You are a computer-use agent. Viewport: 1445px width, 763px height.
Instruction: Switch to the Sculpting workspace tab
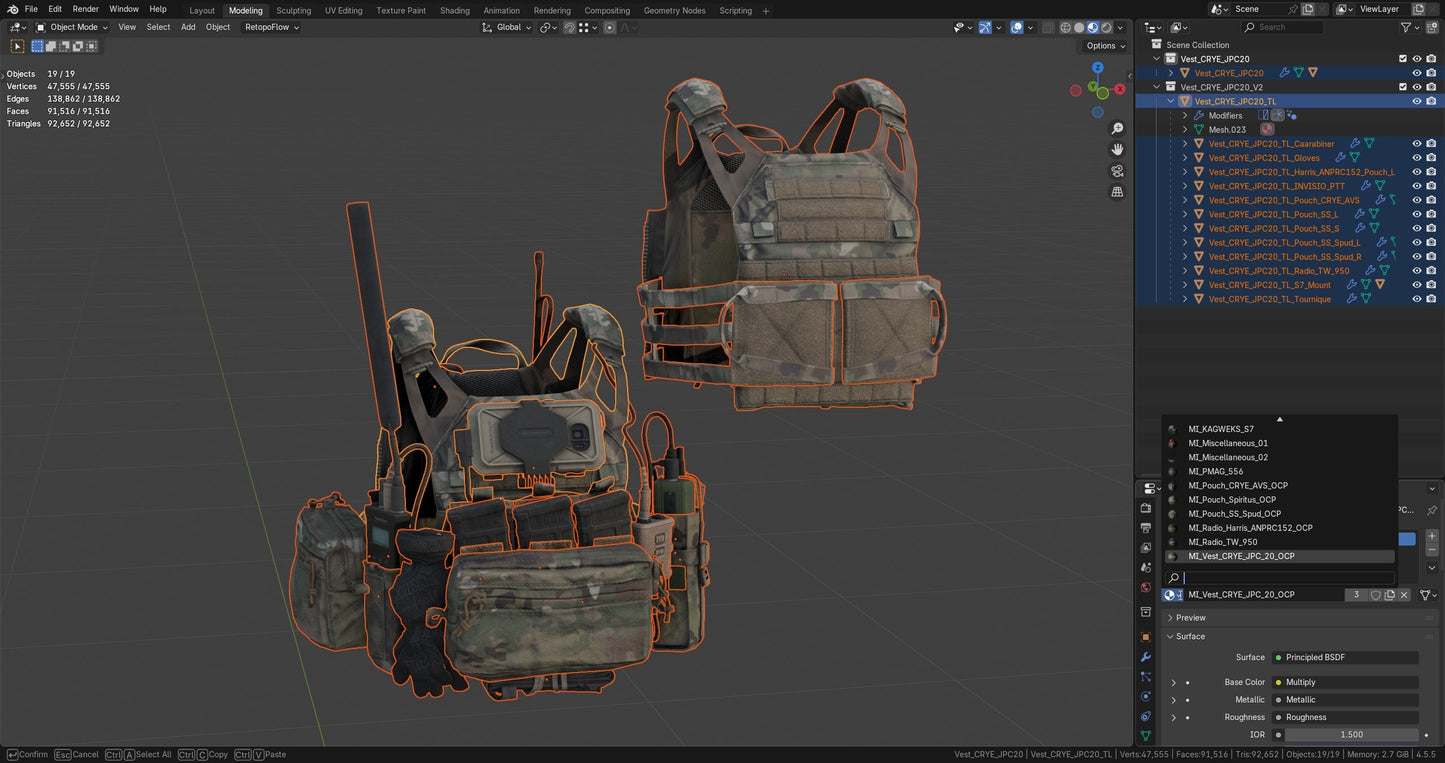pos(293,10)
